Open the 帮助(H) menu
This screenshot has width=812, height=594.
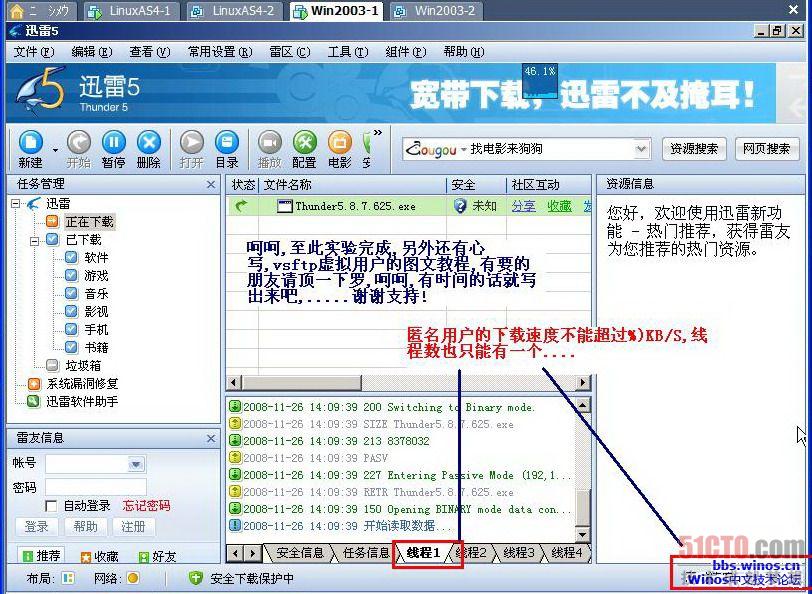464,52
